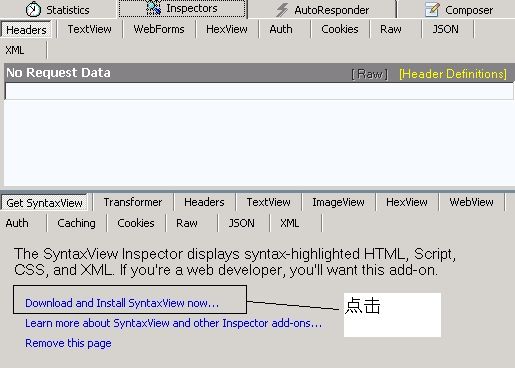This screenshot has height=368, width=515.
Task: Click the Remove this page link
Action: coord(68,343)
